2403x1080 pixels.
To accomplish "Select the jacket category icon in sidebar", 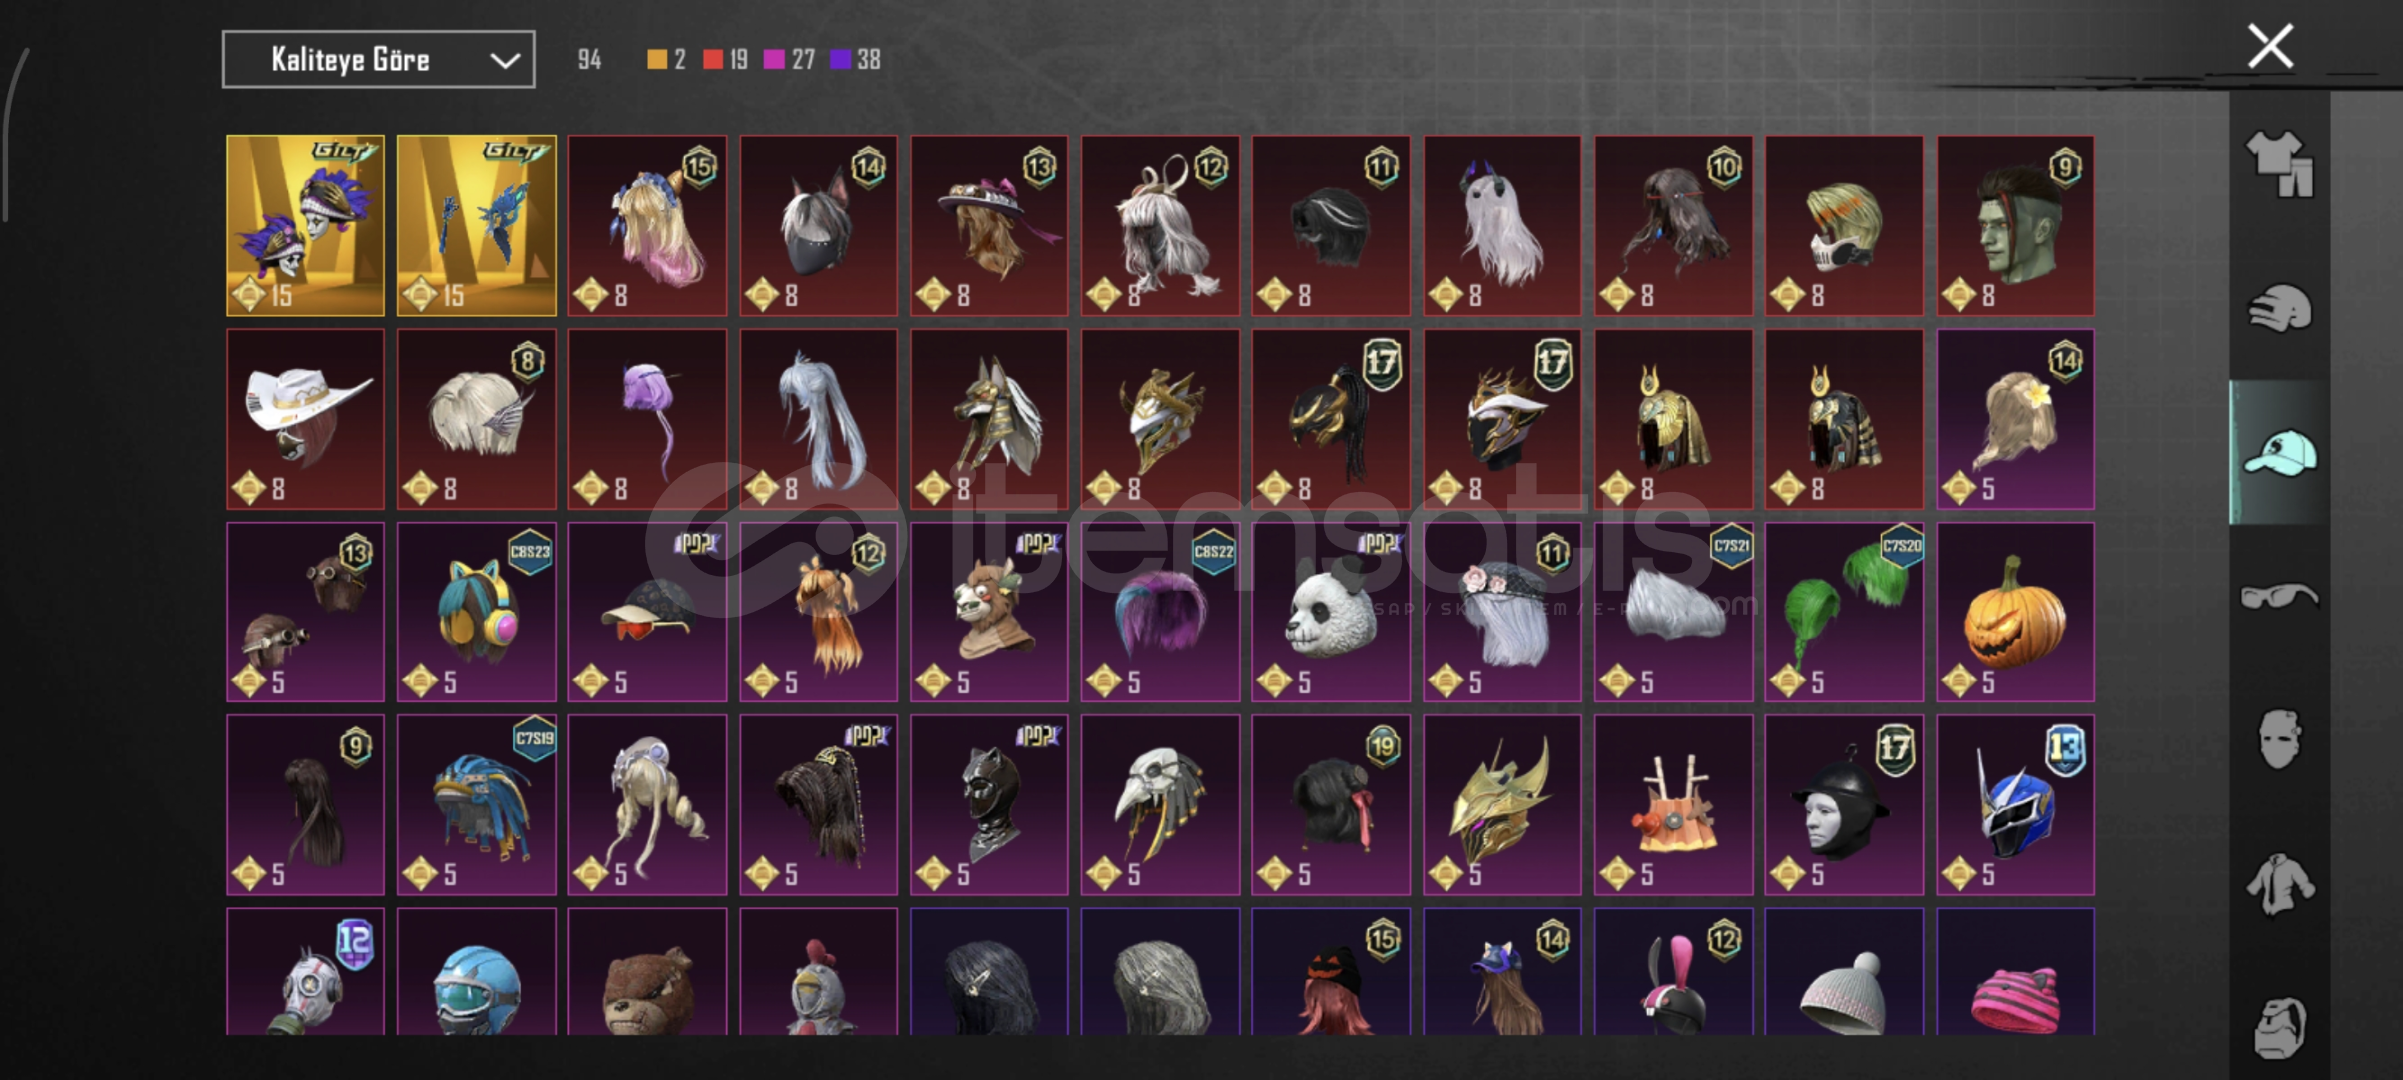I will coord(2279,884).
